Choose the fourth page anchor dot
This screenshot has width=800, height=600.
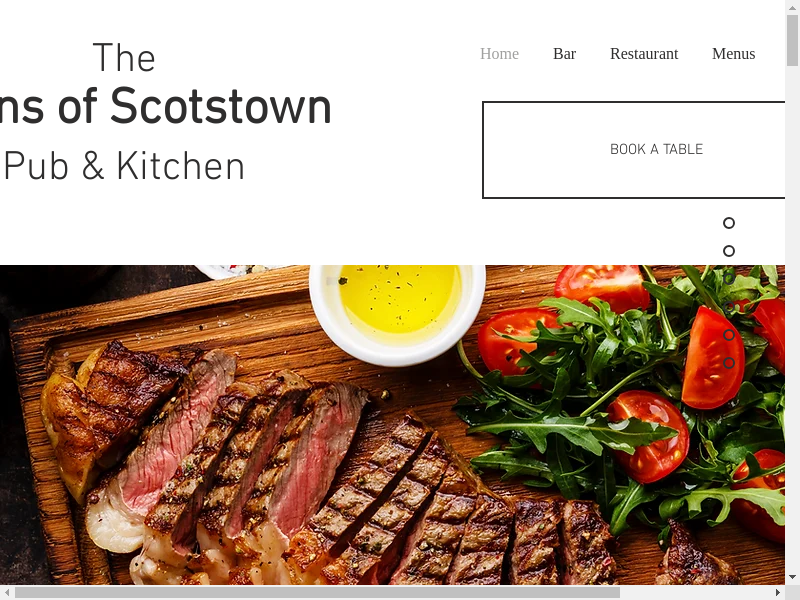point(729,307)
